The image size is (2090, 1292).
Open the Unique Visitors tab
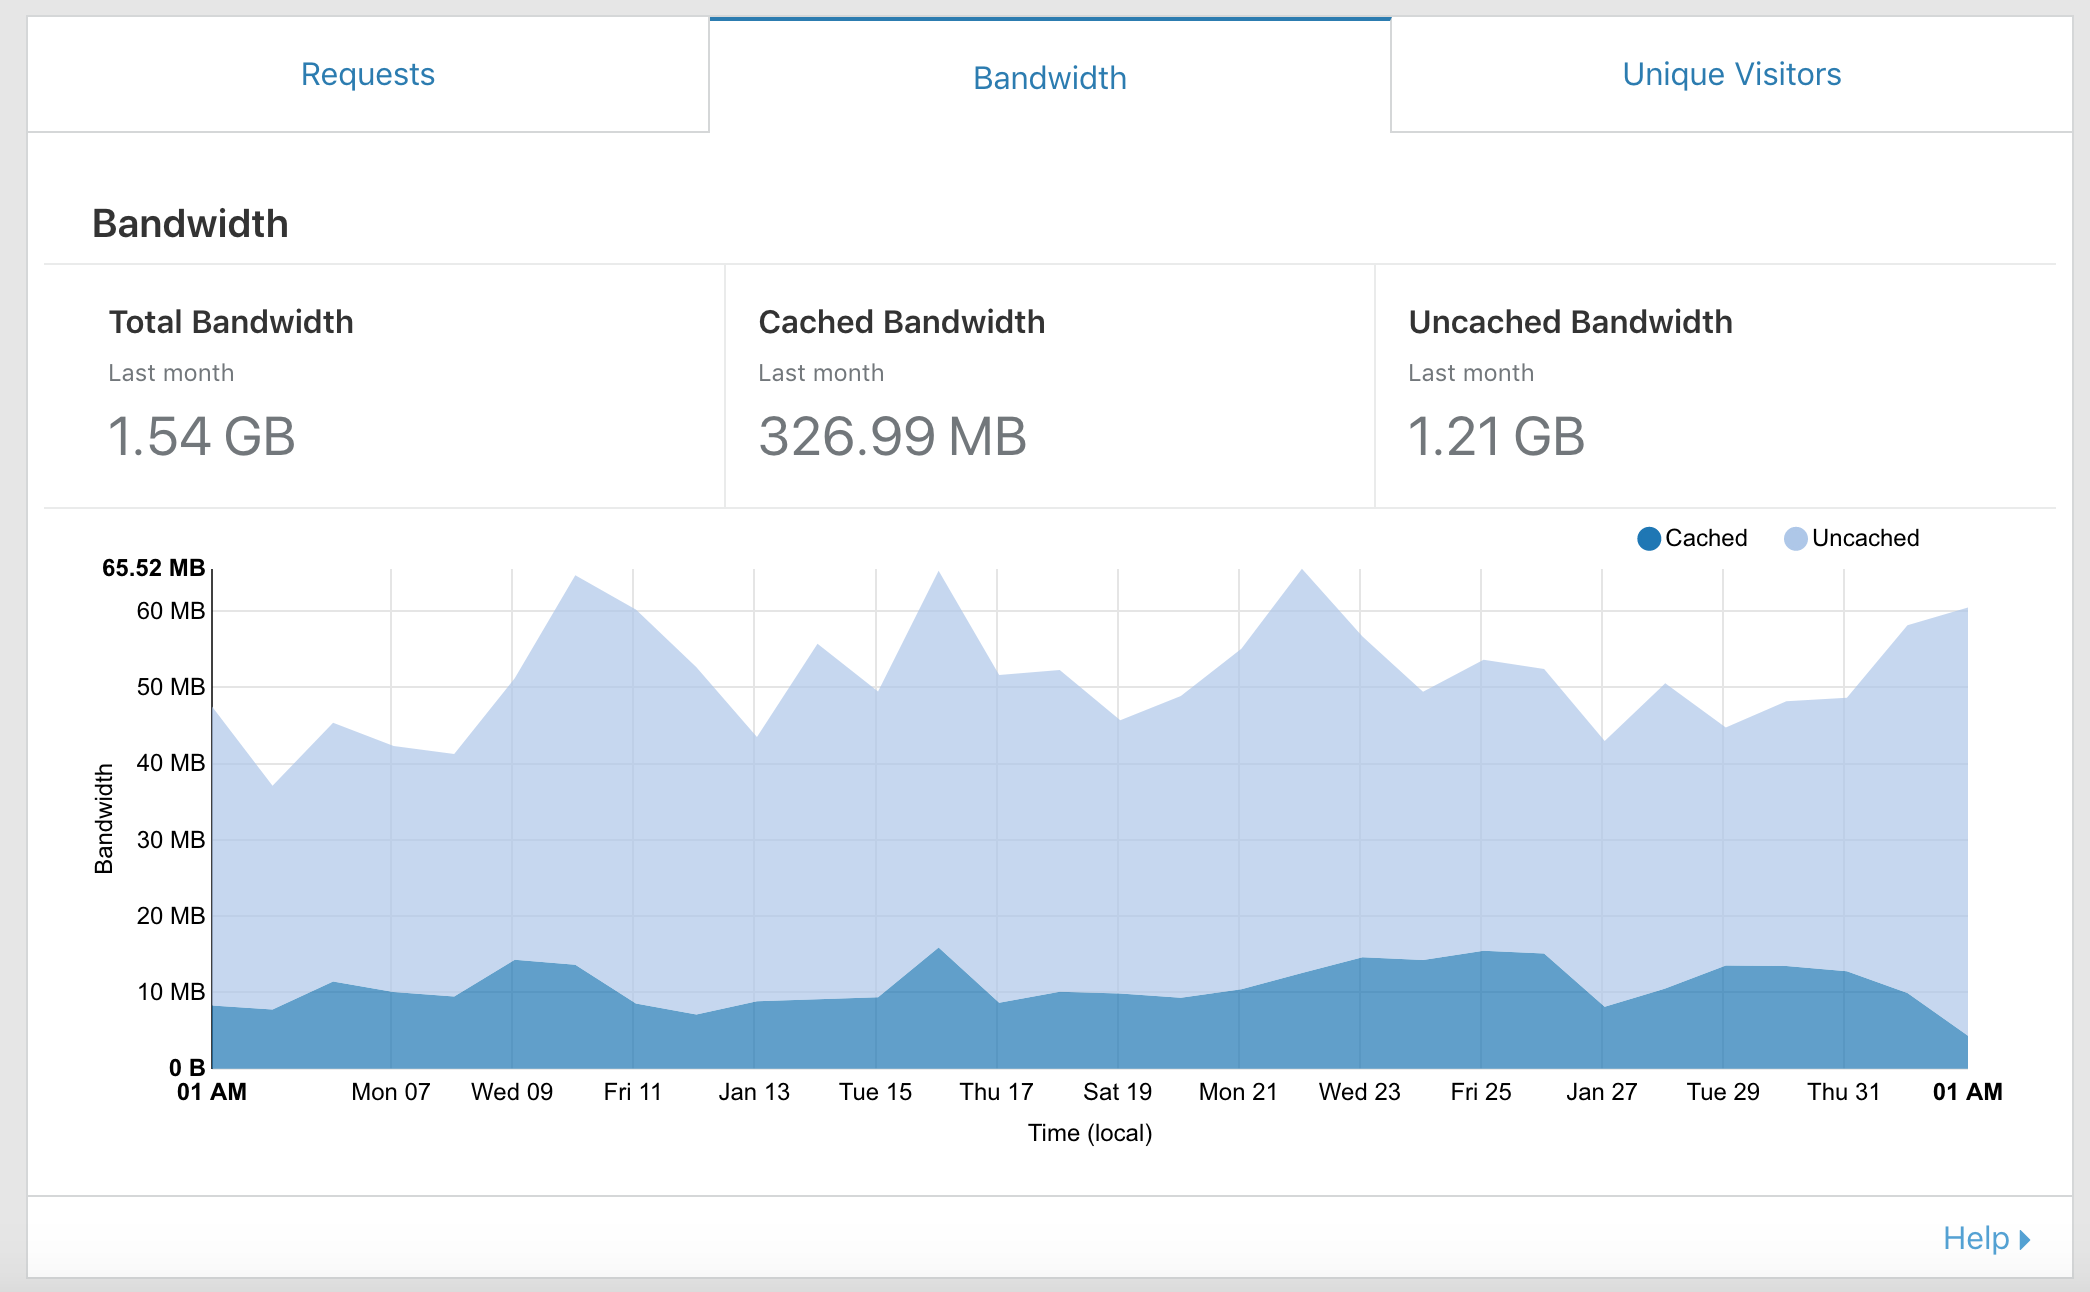coord(1731,75)
